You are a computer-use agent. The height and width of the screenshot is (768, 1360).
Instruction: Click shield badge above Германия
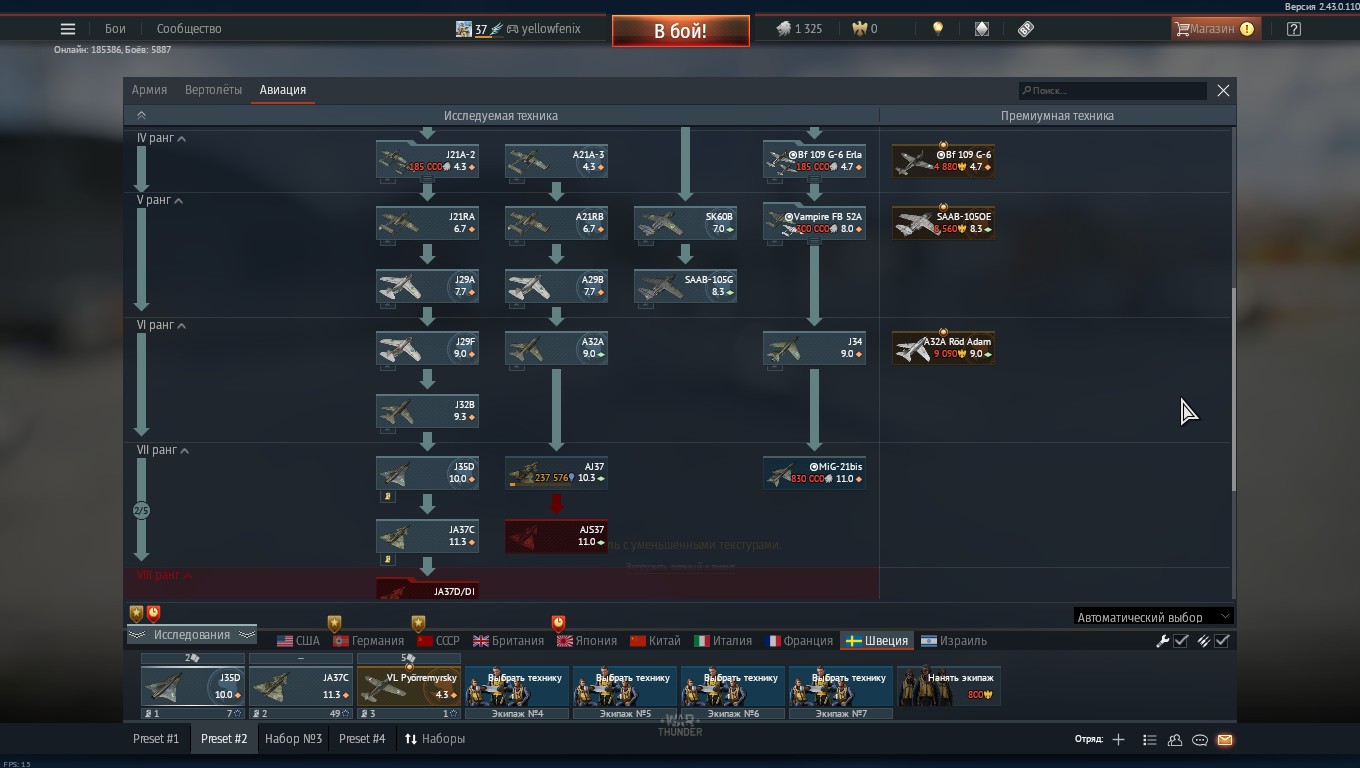coord(335,624)
